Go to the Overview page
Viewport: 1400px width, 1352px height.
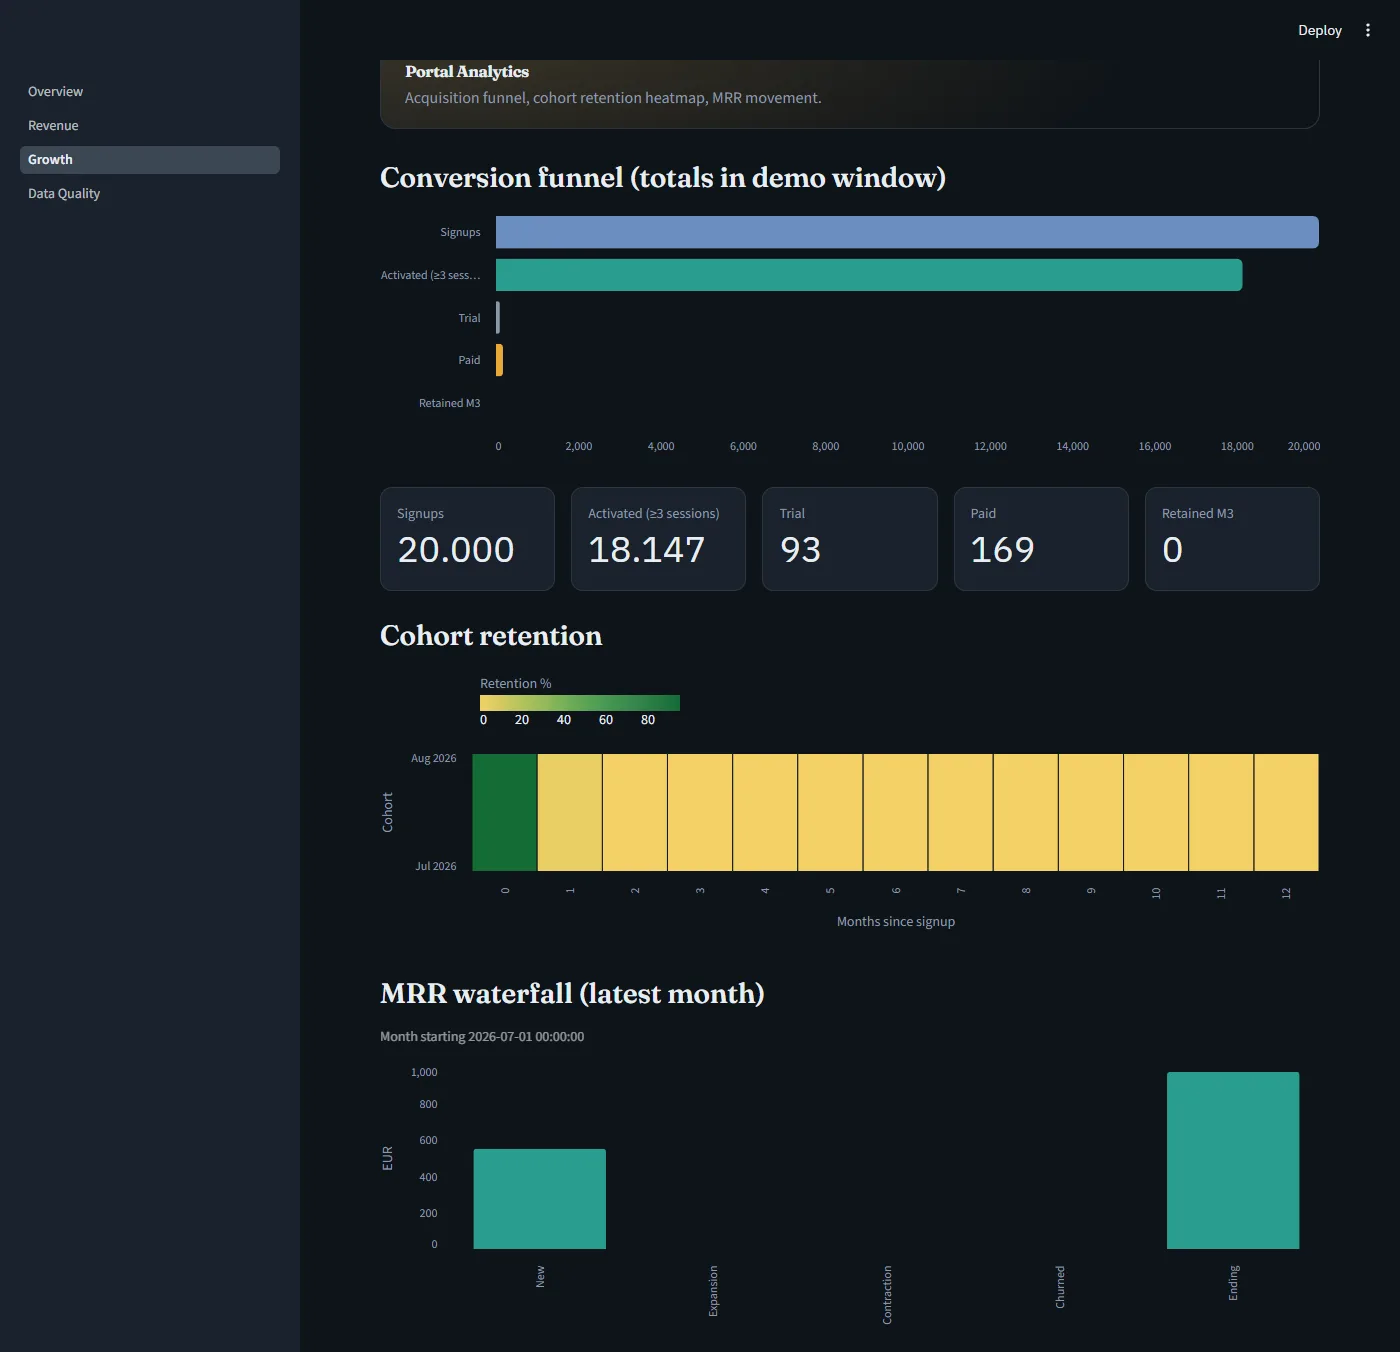(150, 91)
